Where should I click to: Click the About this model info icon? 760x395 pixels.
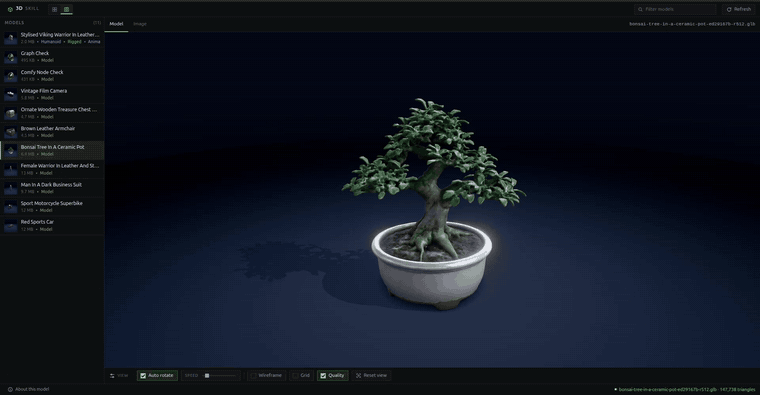(10, 389)
